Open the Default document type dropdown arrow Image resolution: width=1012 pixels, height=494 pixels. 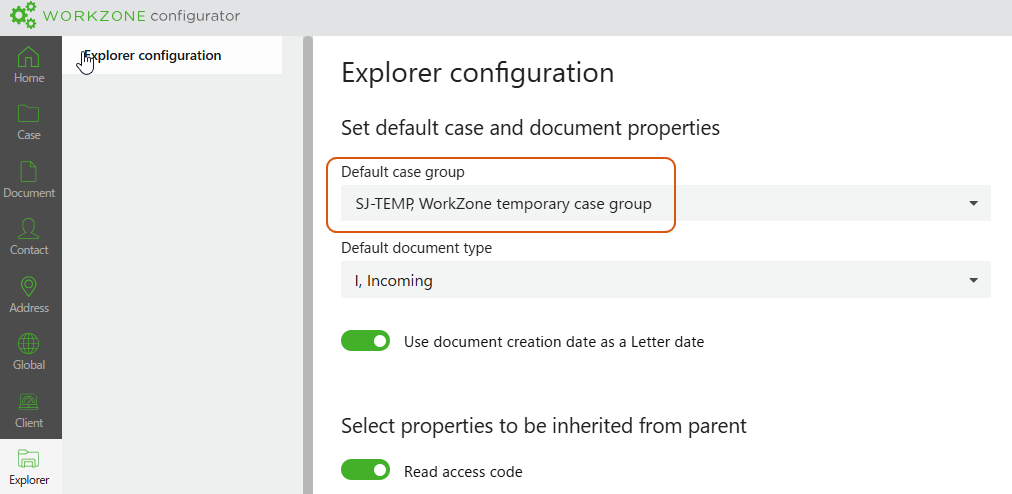973,281
